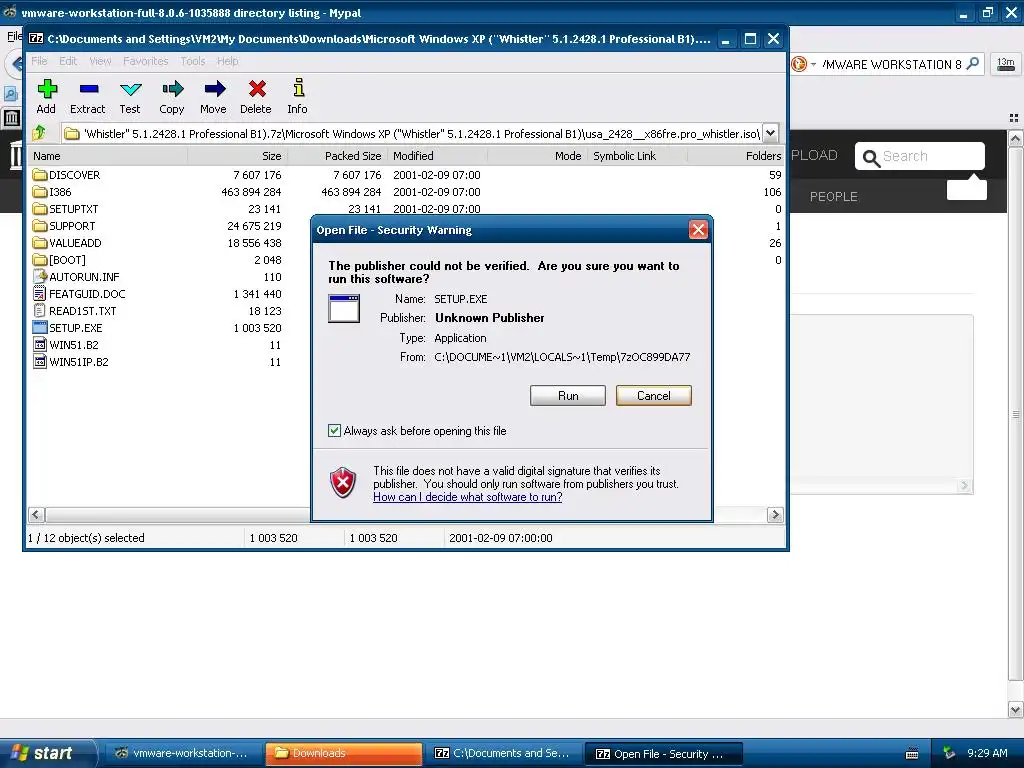Image resolution: width=1024 pixels, height=768 pixels.
Task: Click the search magnifier icon in browser bar
Action: pos(972,64)
